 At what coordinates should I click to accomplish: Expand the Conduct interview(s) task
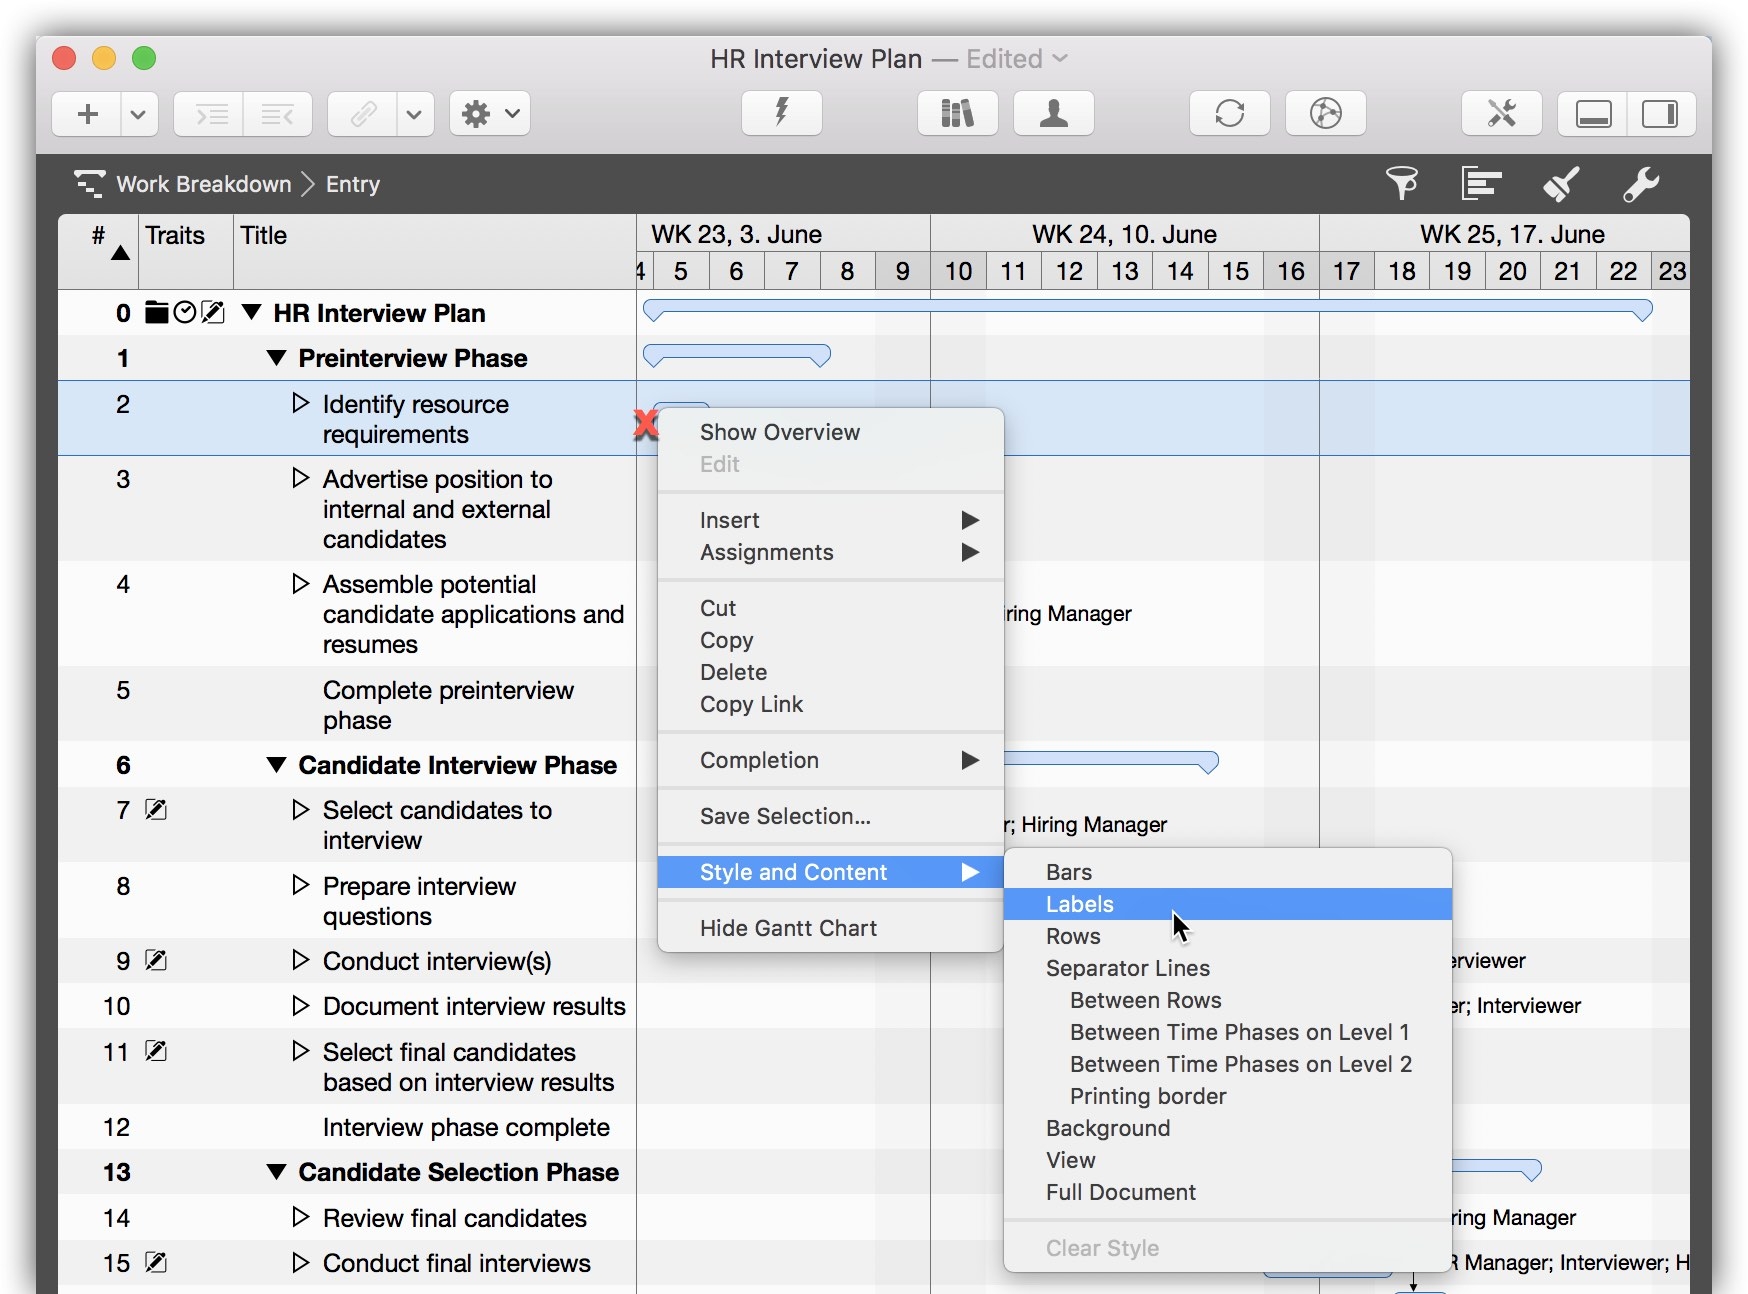(x=300, y=960)
